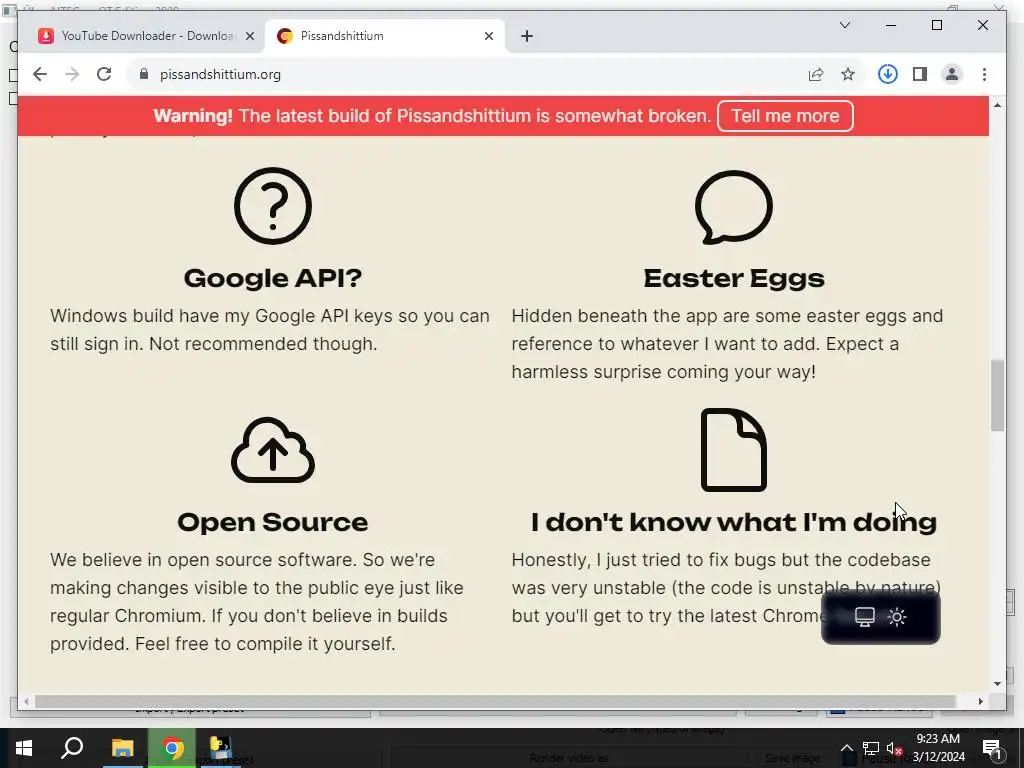
Task: Click the padlock site info icon
Action: [144, 74]
